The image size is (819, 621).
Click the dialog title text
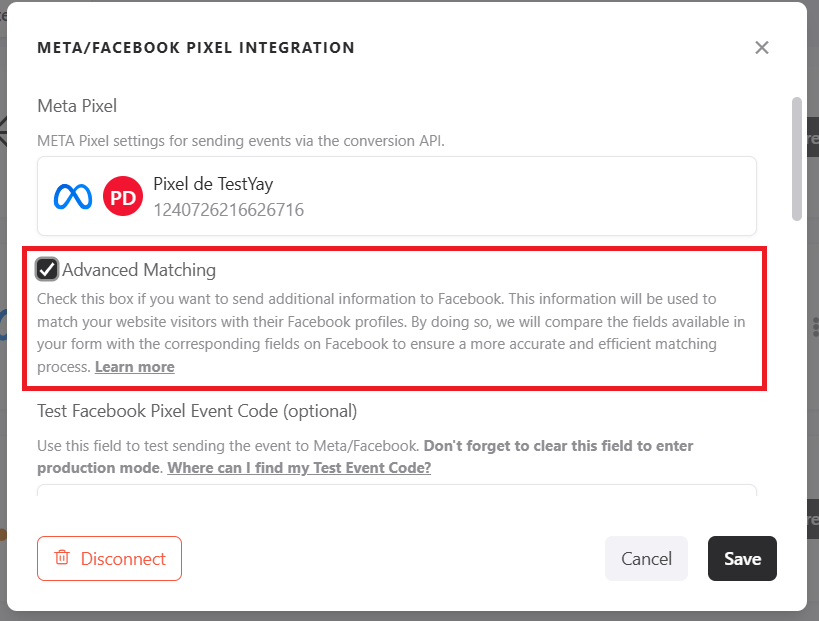click(196, 47)
